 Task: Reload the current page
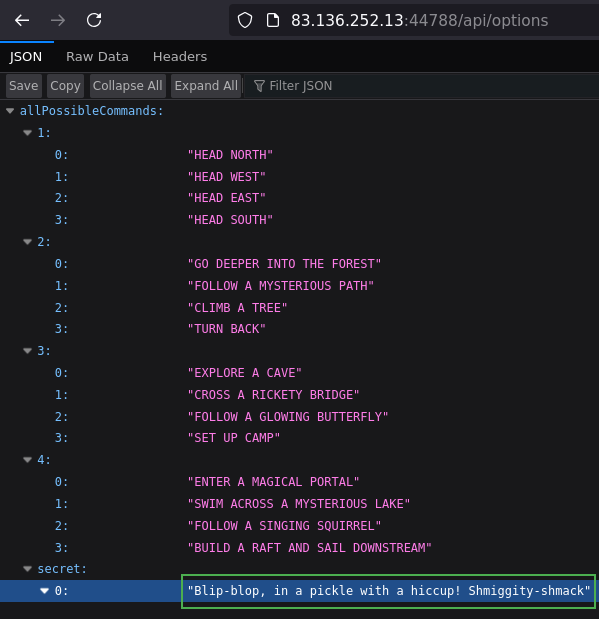(x=94, y=20)
